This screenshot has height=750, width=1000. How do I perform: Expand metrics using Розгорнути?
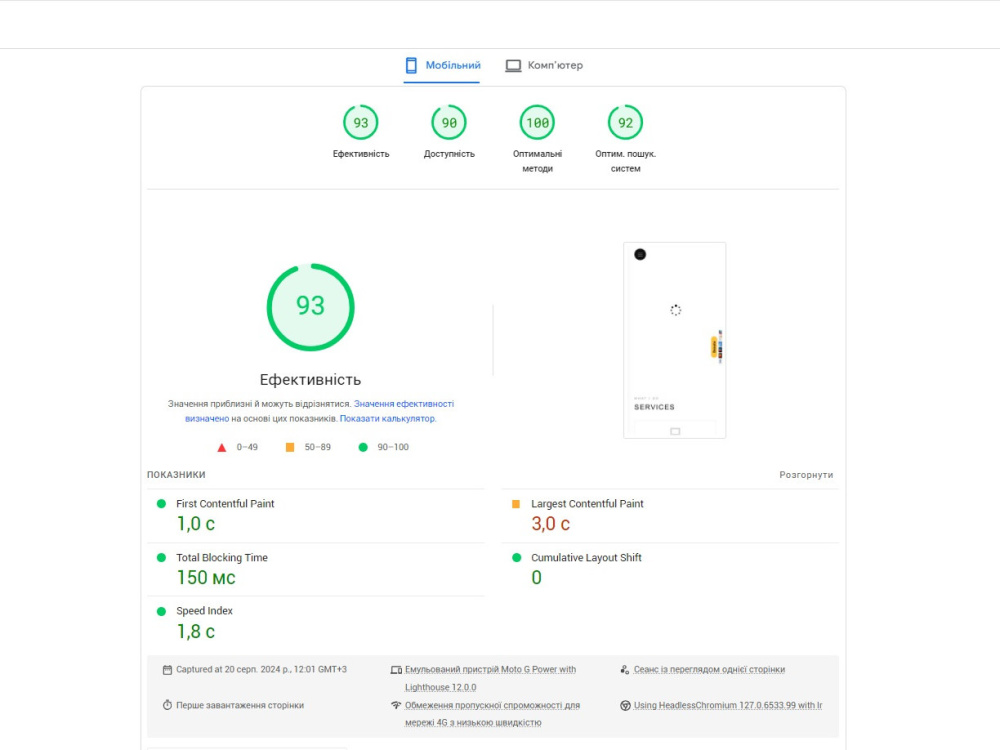point(806,474)
